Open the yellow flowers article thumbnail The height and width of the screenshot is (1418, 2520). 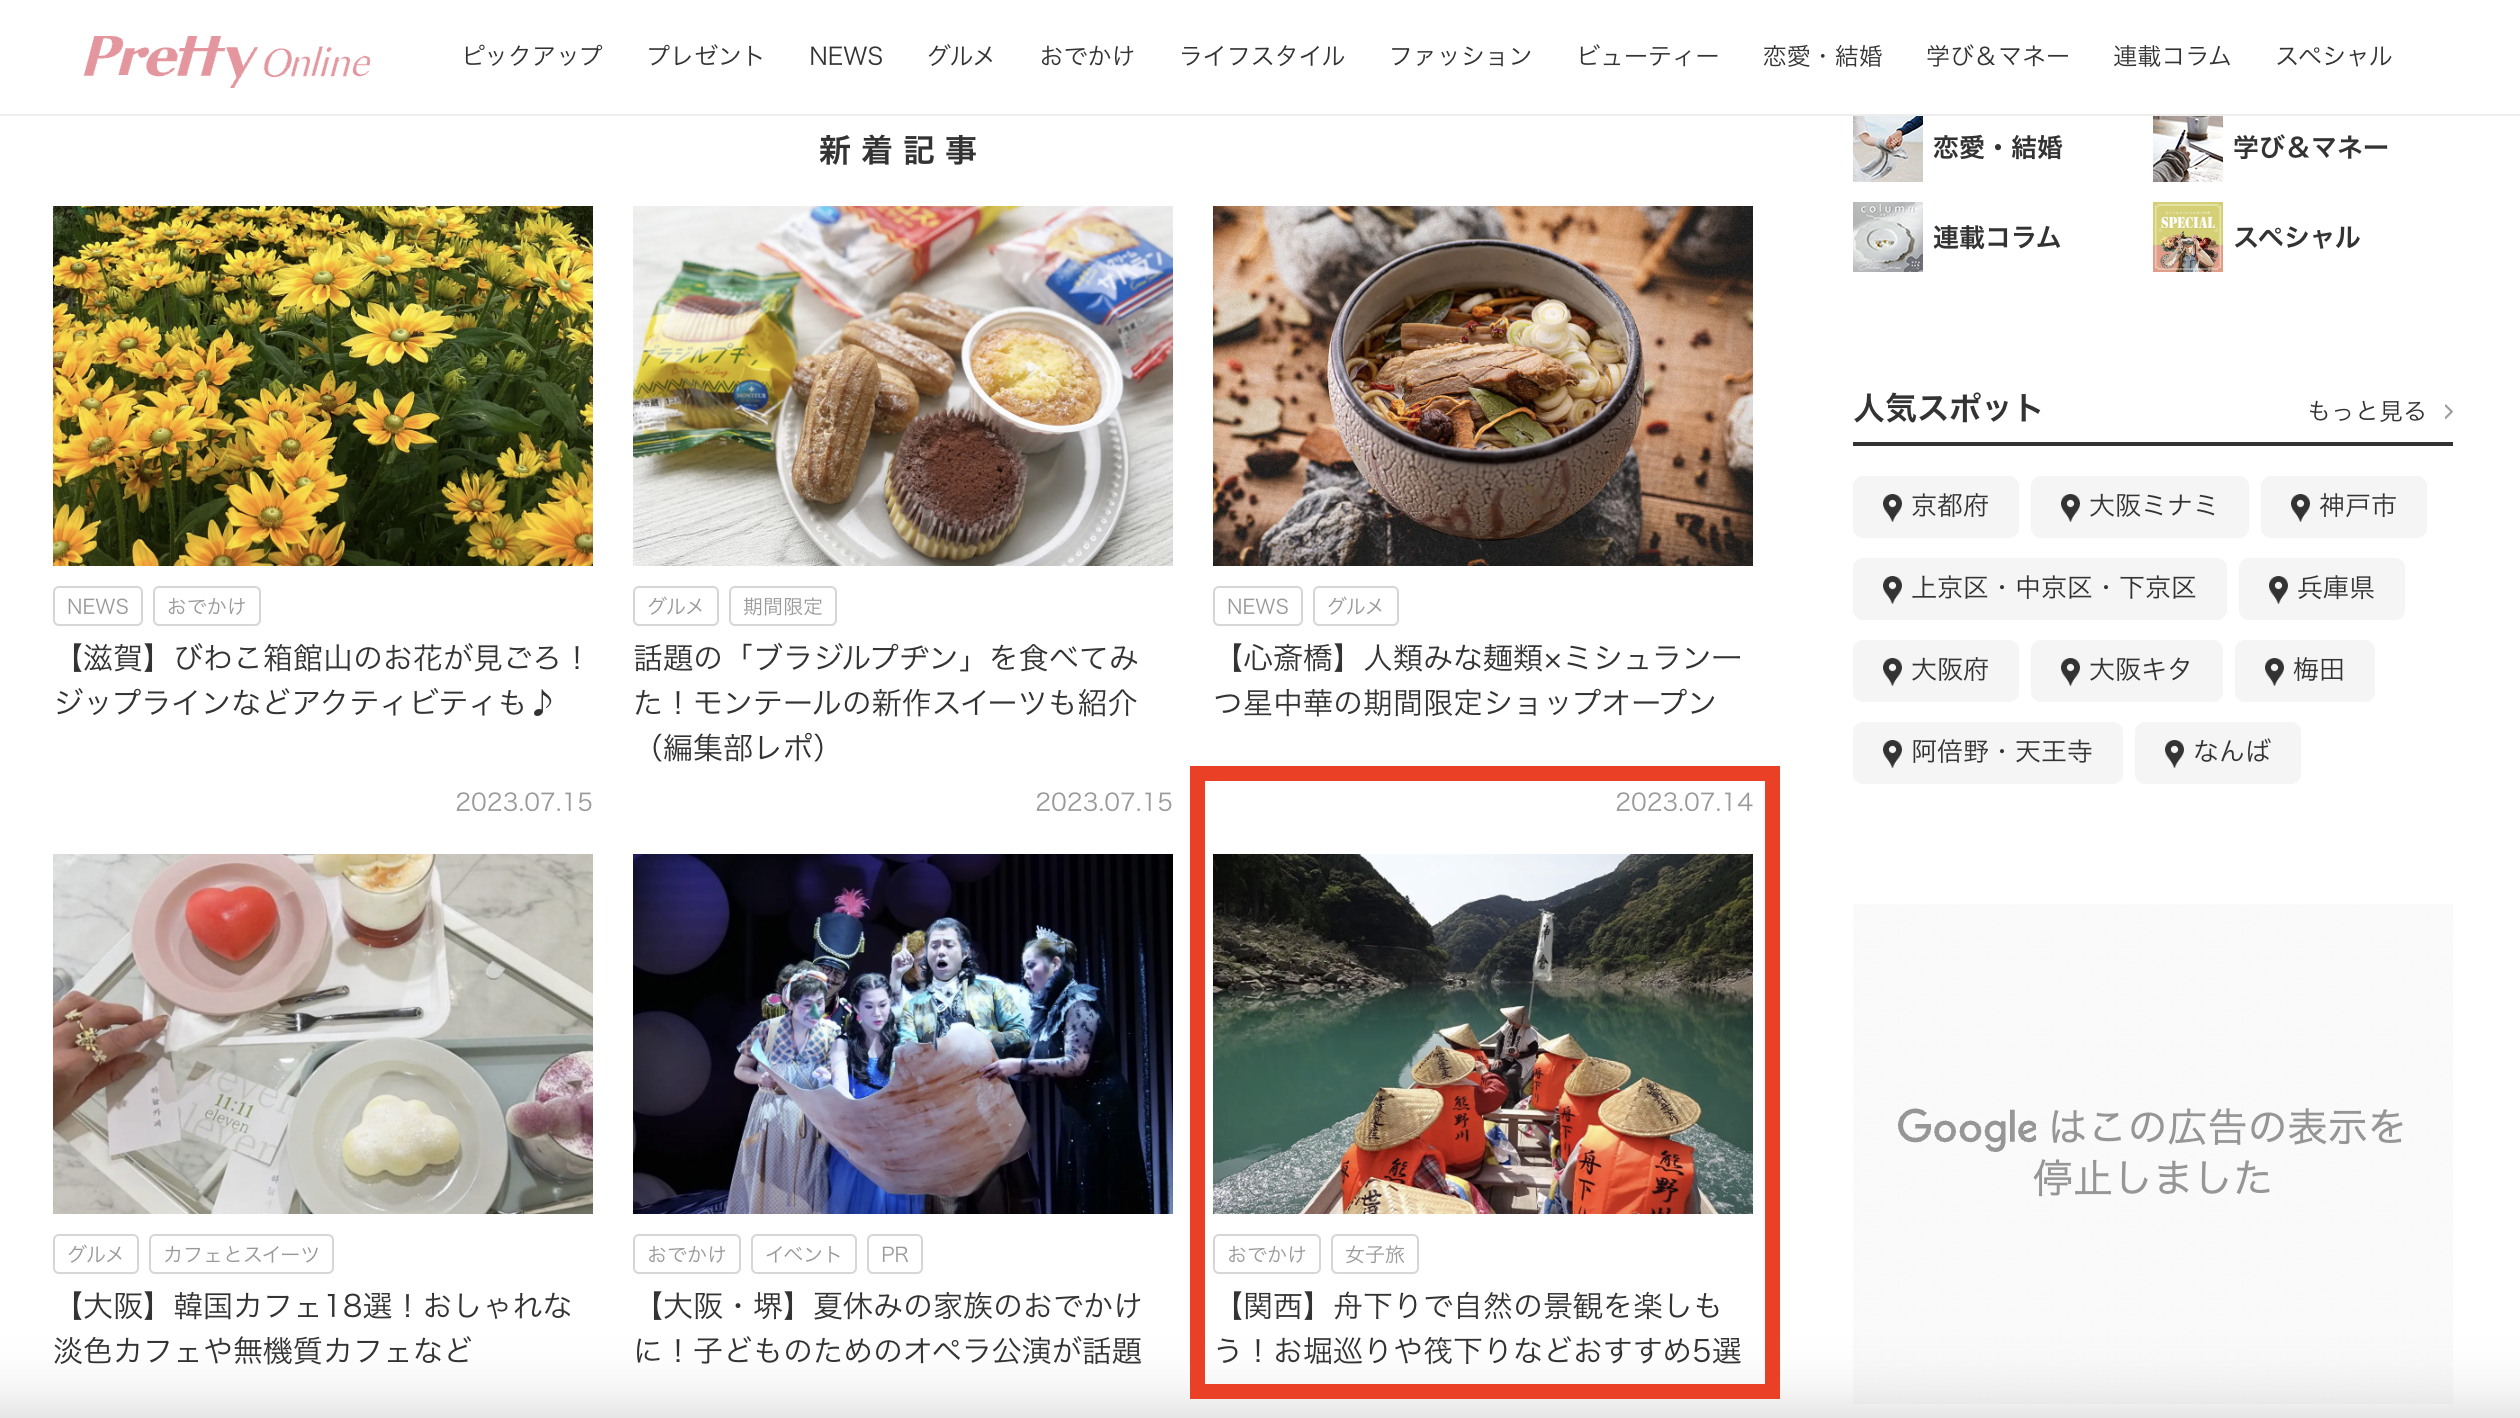tap(322, 386)
